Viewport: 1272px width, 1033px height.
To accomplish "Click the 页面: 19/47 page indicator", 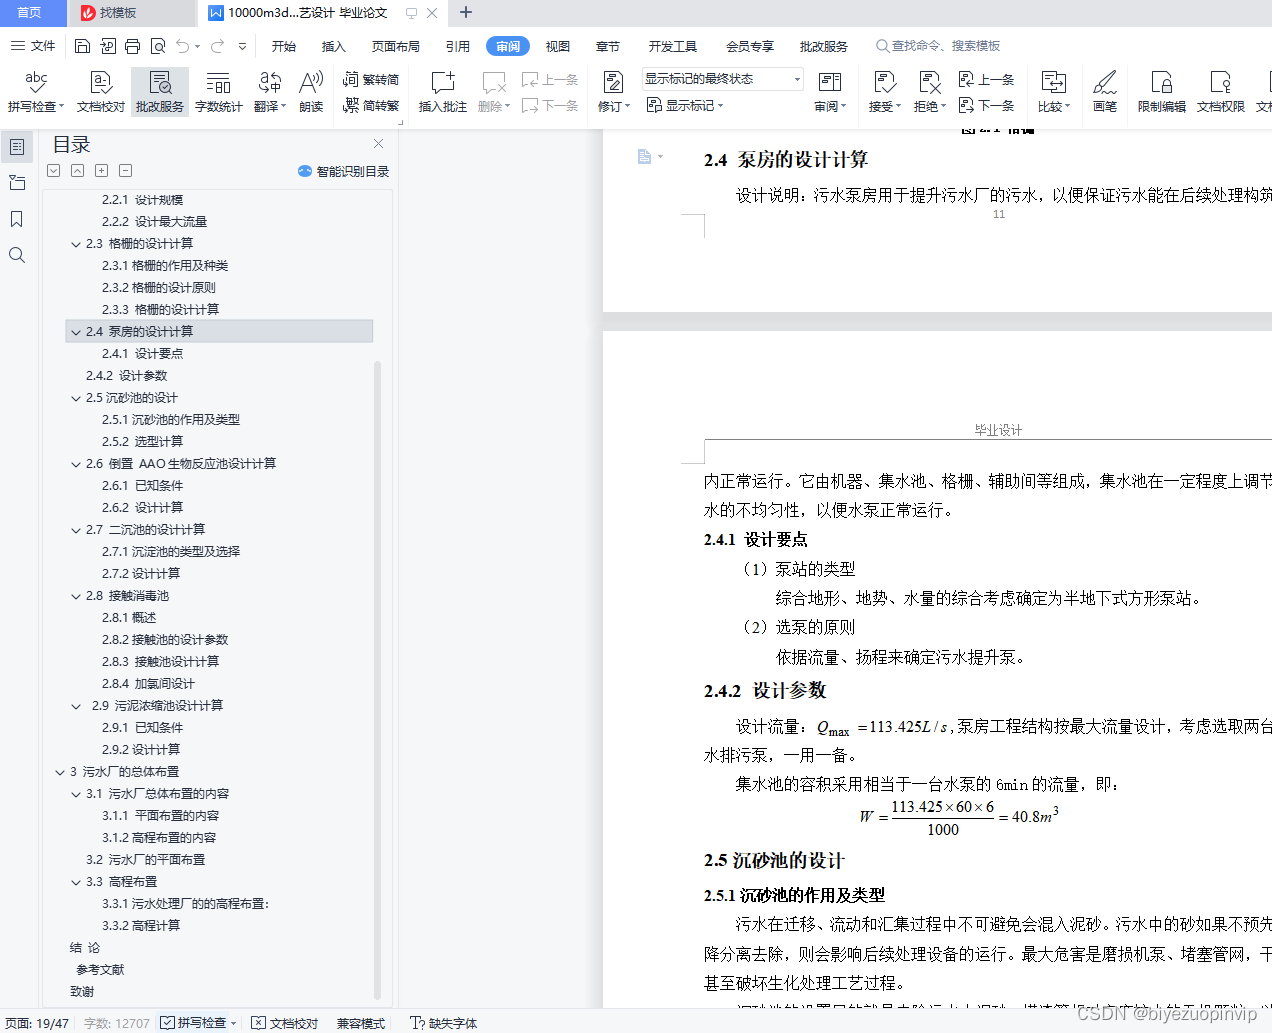I will point(37,1023).
